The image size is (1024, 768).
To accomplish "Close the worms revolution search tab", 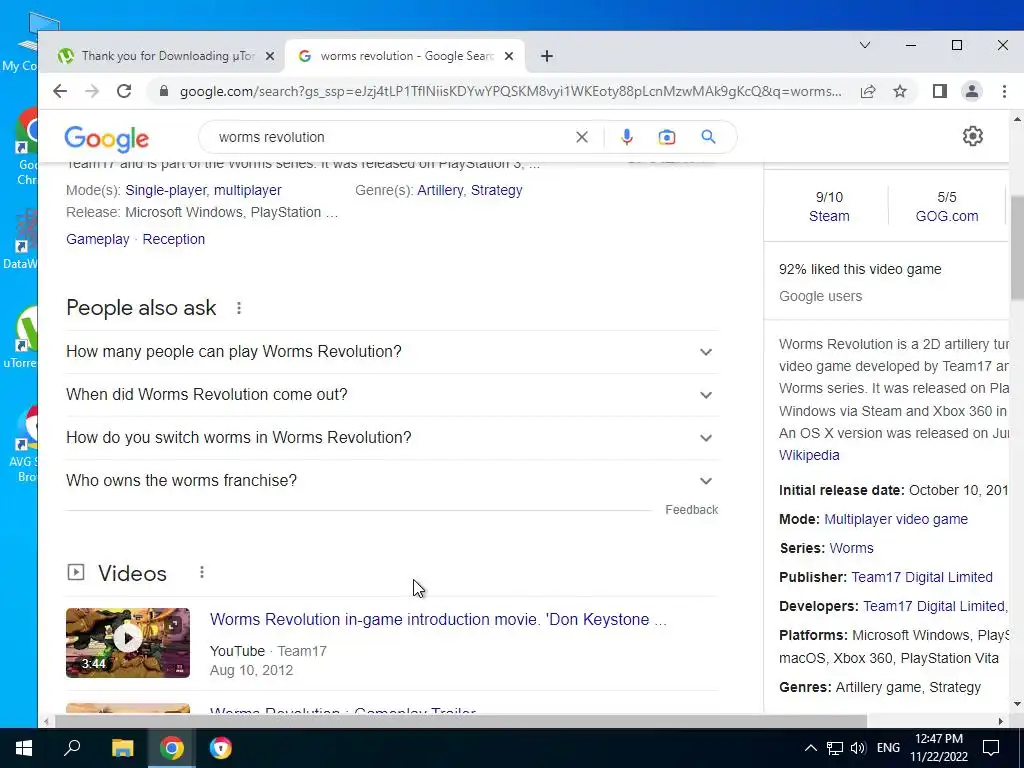I will click(509, 56).
